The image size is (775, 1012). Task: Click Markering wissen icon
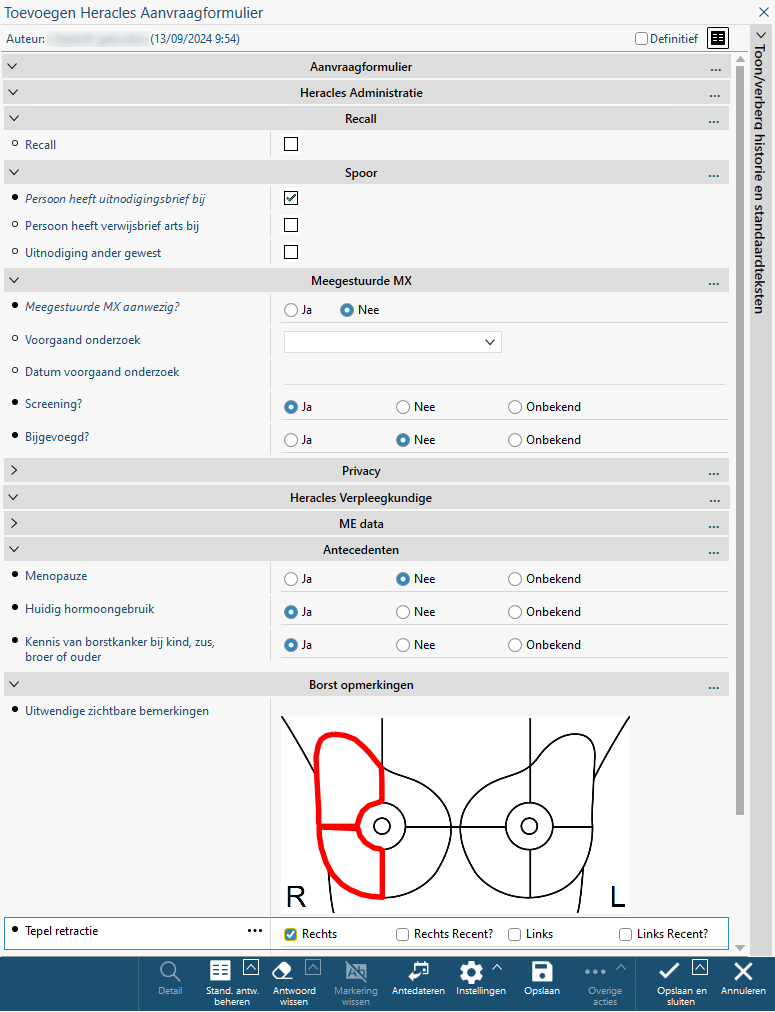(356, 971)
